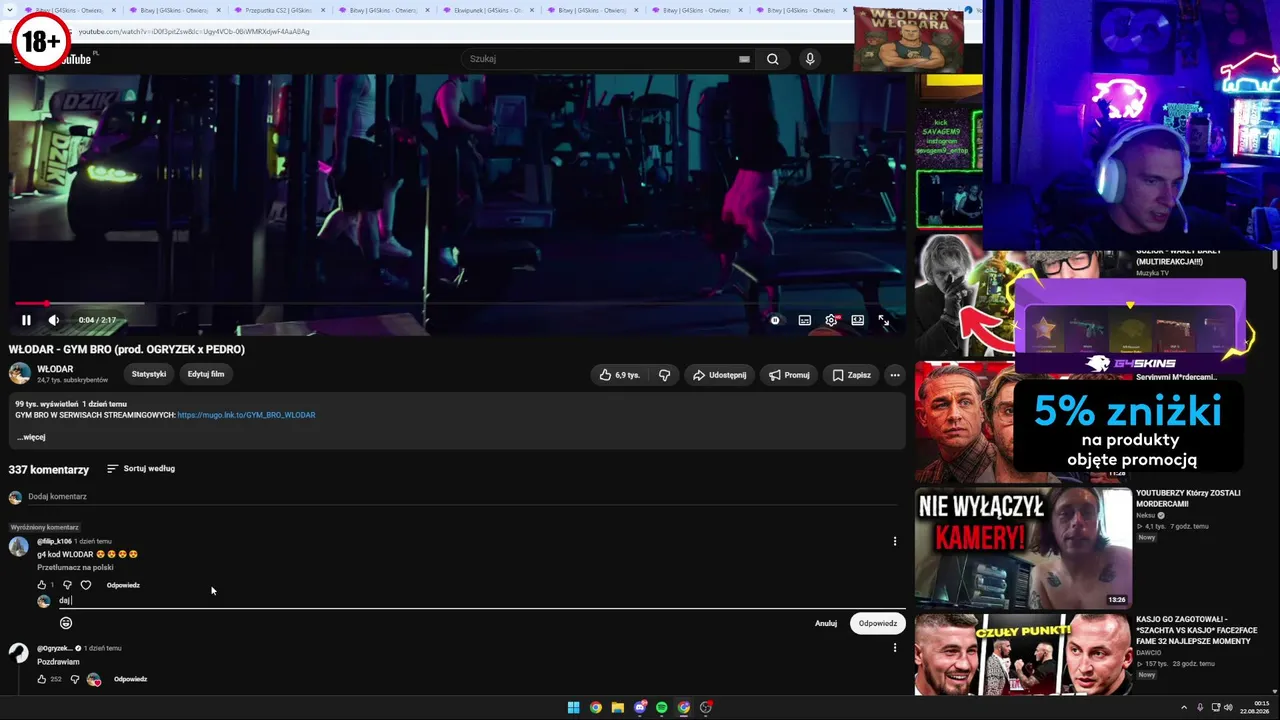Click the recommendations sidebar scrollbar
Image resolution: width=1280 pixels, height=720 pixels.
(x=1275, y=260)
